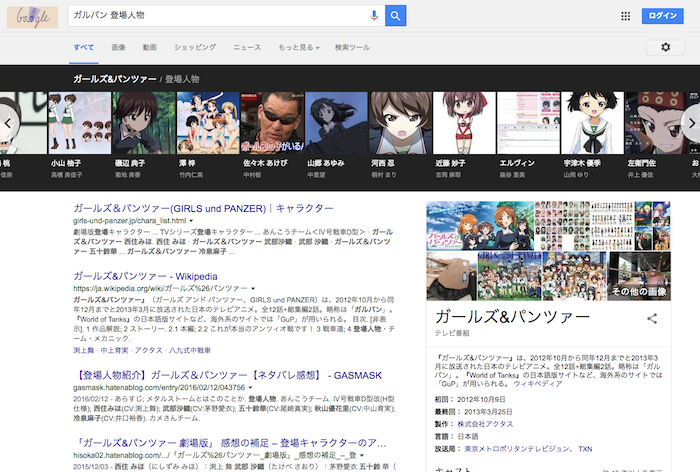Share the ガールズ&パンツァー knowledge panel

point(652,319)
